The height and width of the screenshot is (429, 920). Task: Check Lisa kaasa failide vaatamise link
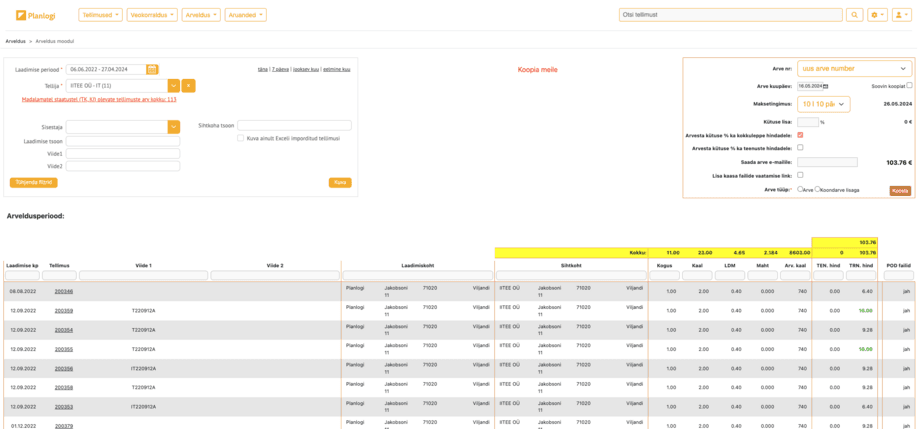coord(800,175)
